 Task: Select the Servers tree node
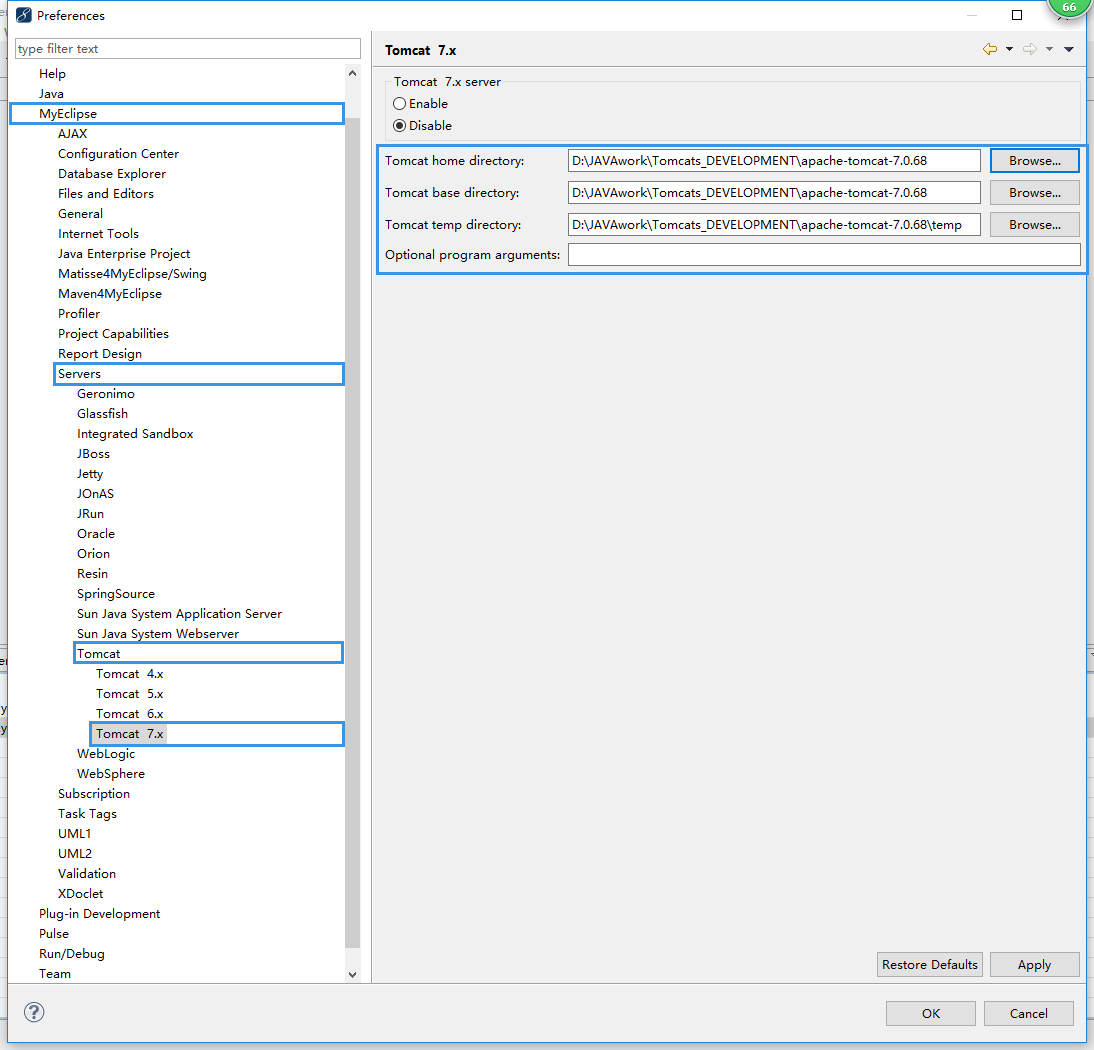coord(79,374)
